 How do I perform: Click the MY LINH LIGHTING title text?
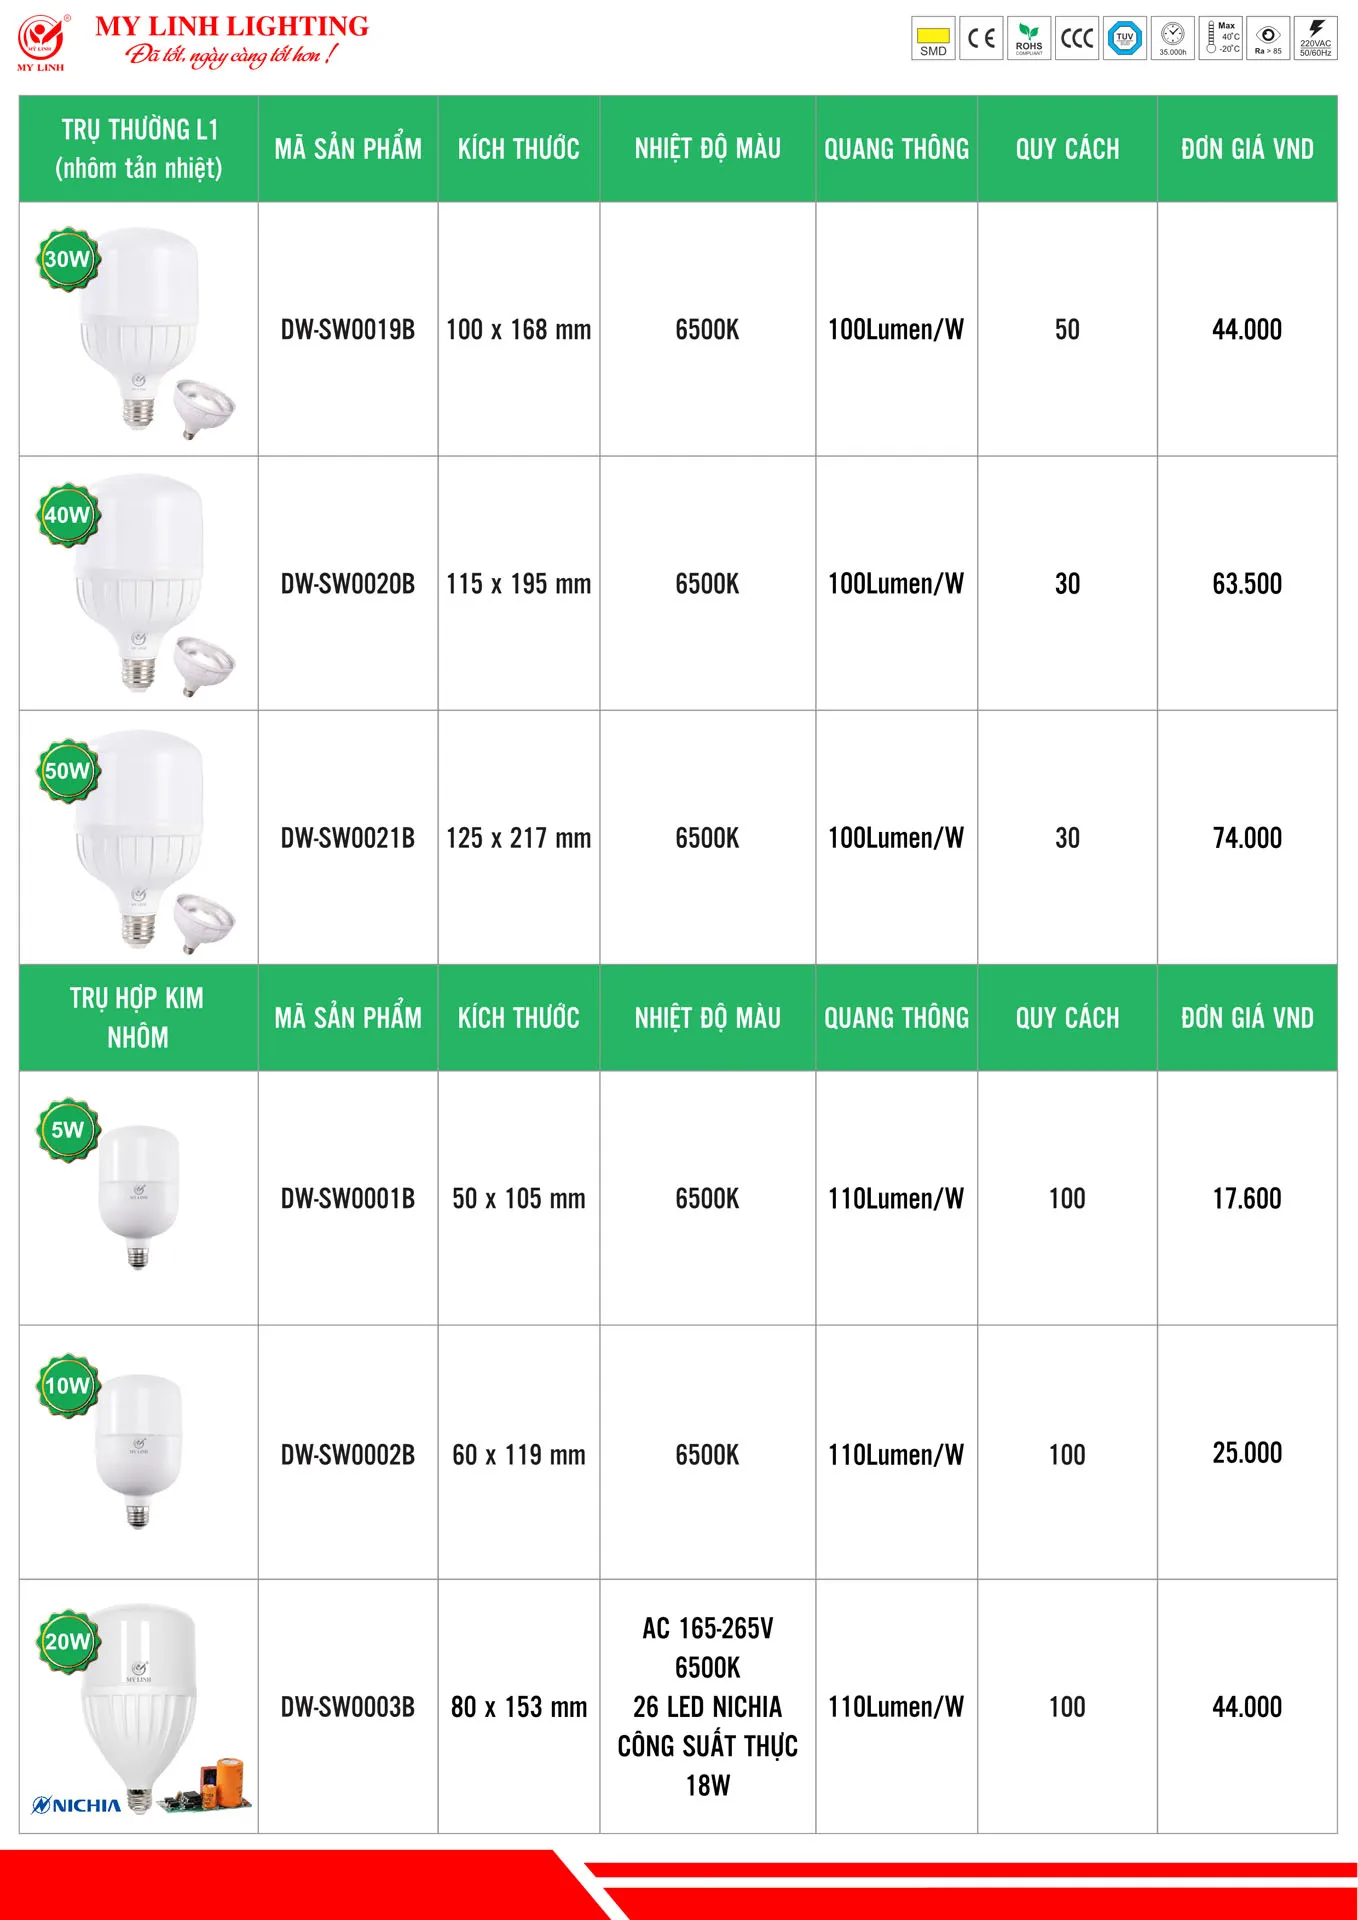(x=232, y=27)
